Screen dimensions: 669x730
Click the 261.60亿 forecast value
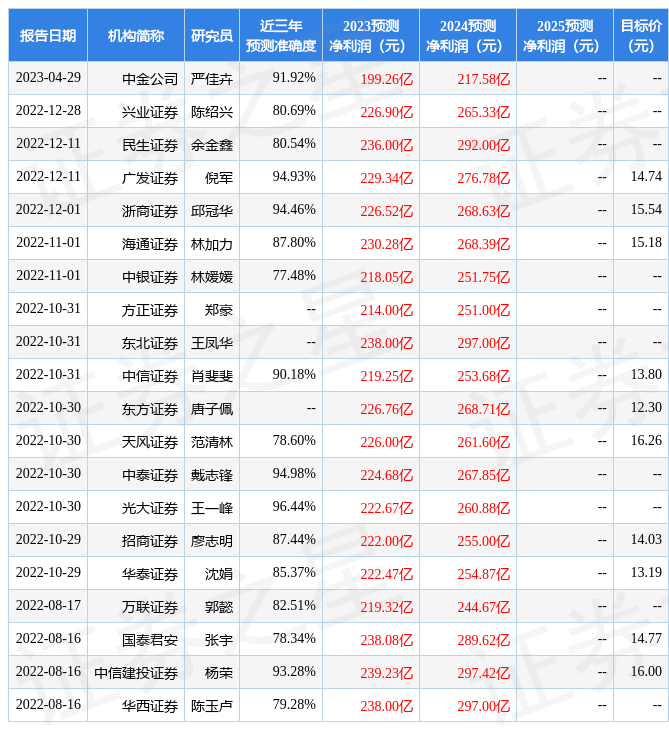(483, 442)
